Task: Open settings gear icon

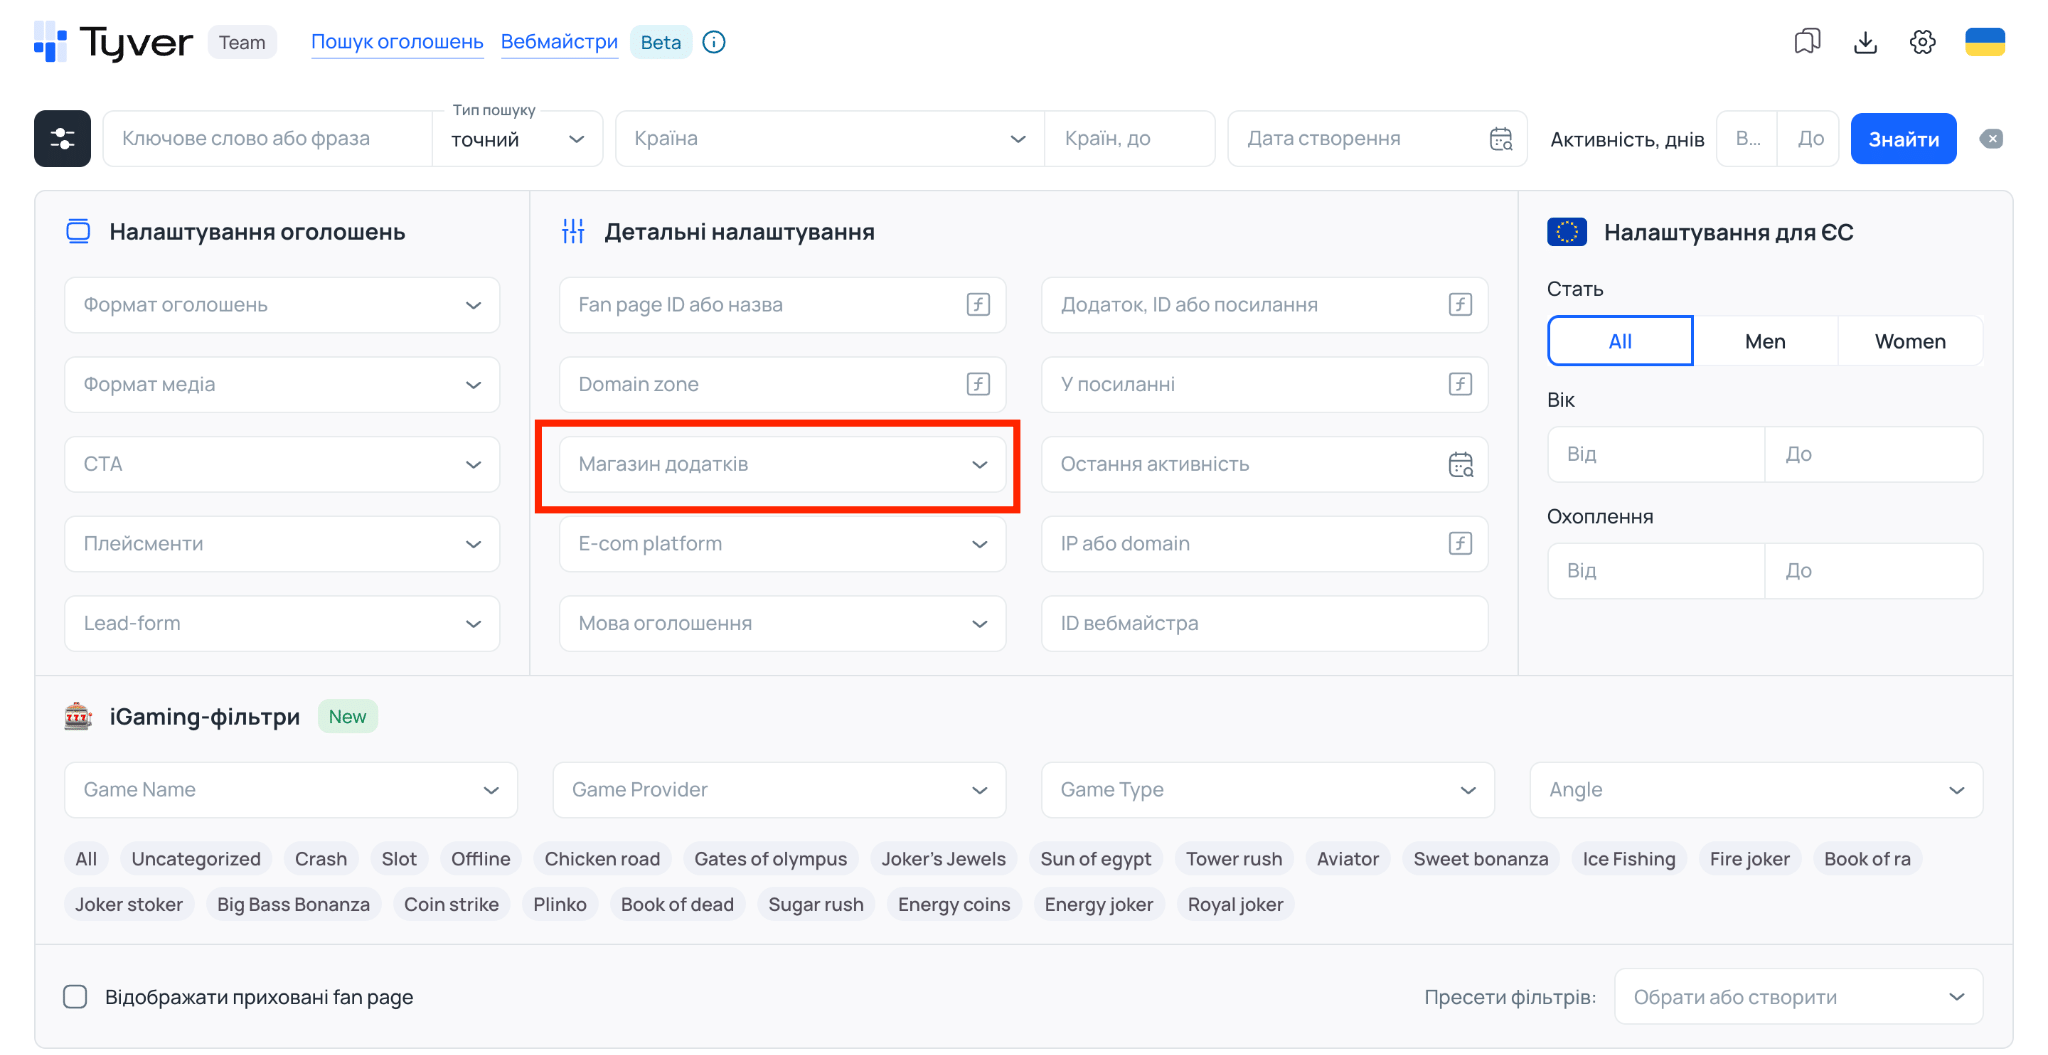Action: tap(1923, 42)
